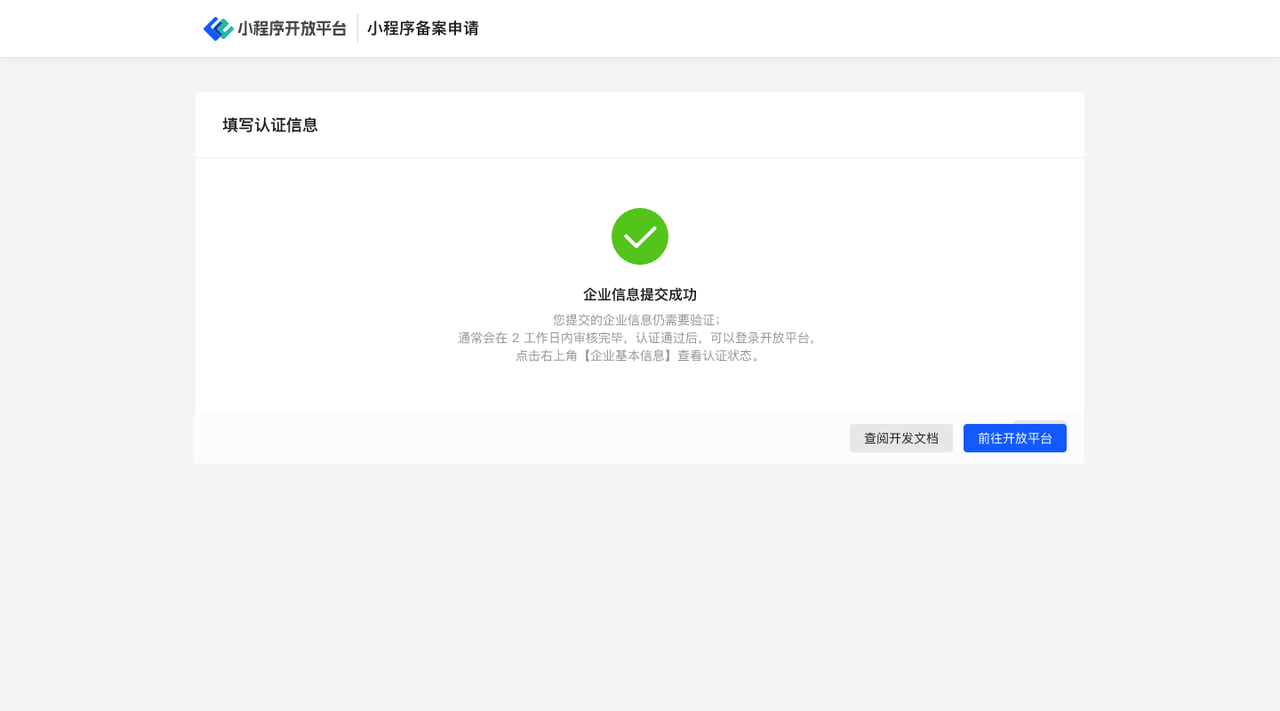Click the vertical divider beside the logo
1280x711 pixels.
click(357, 28)
